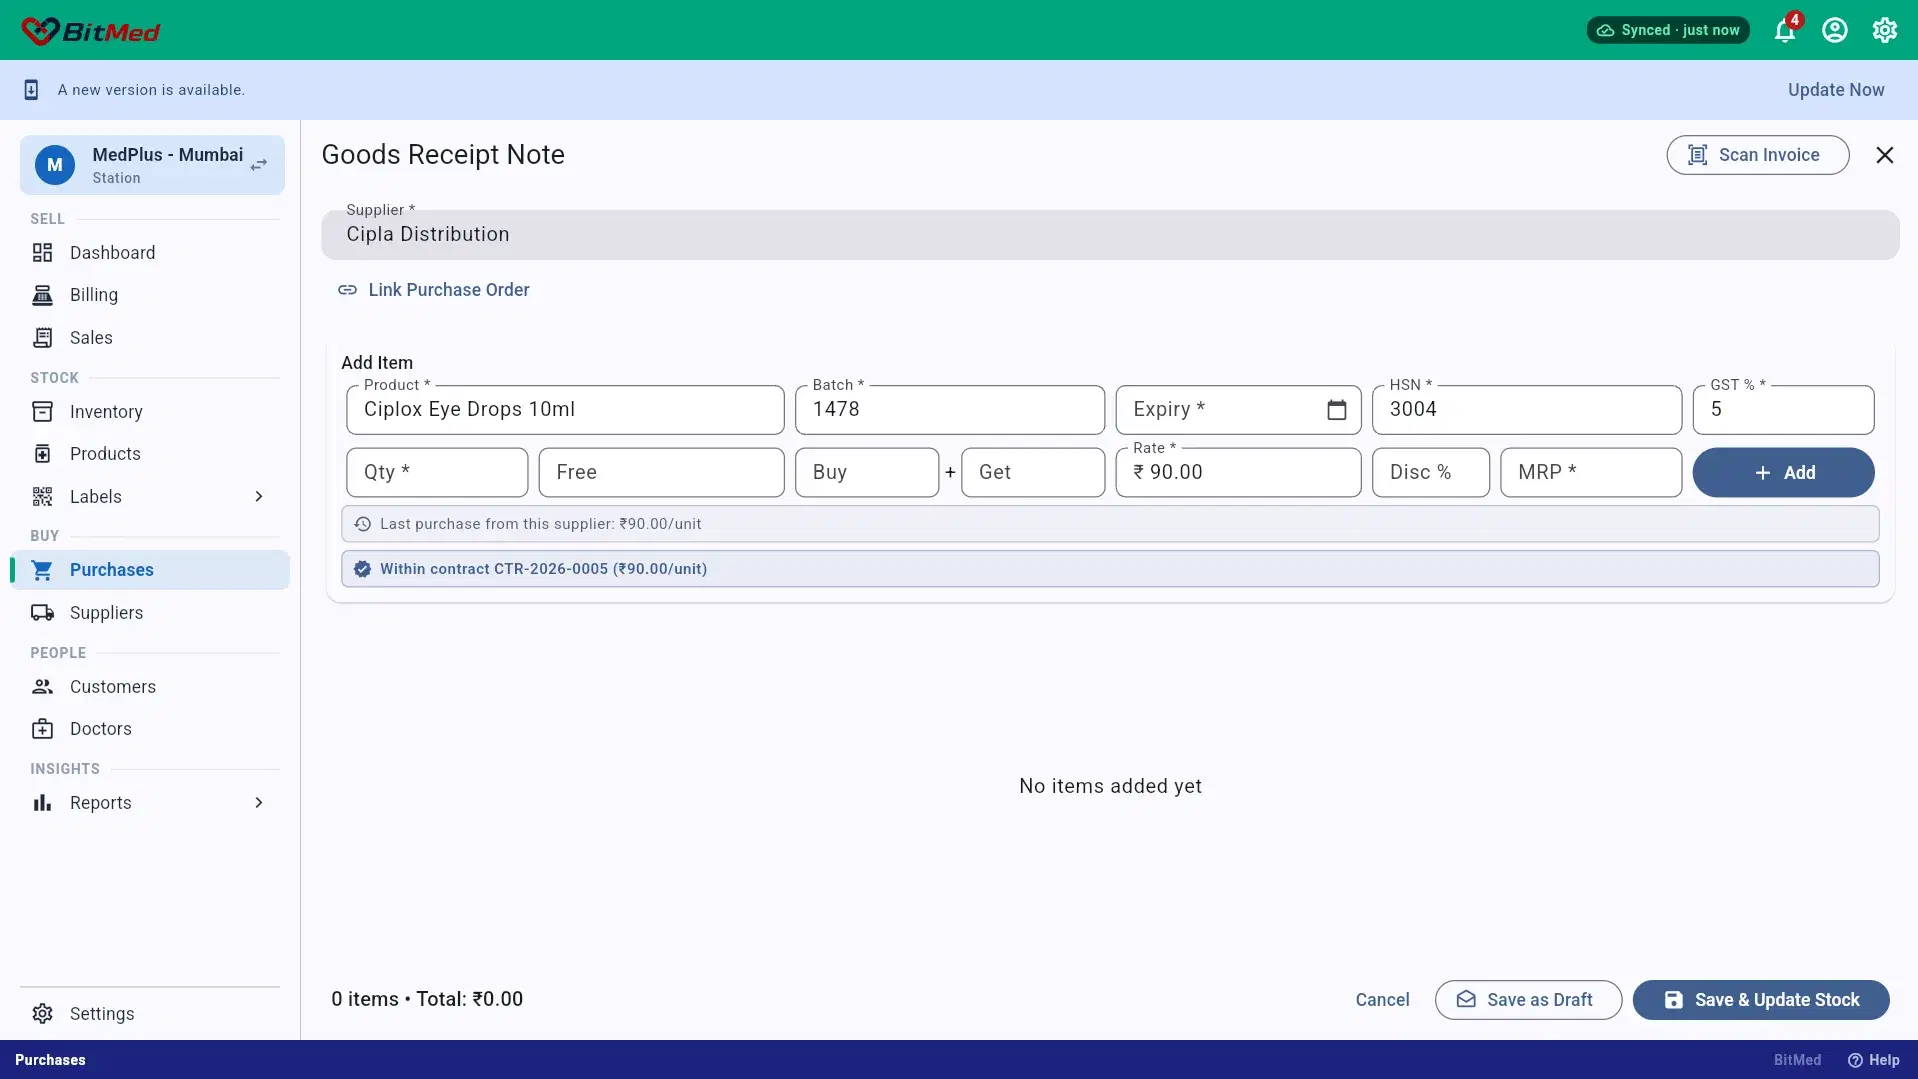Click the Doctors medical bag icon
This screenshot has width=1918, height=1079.
tap(42, 729)
